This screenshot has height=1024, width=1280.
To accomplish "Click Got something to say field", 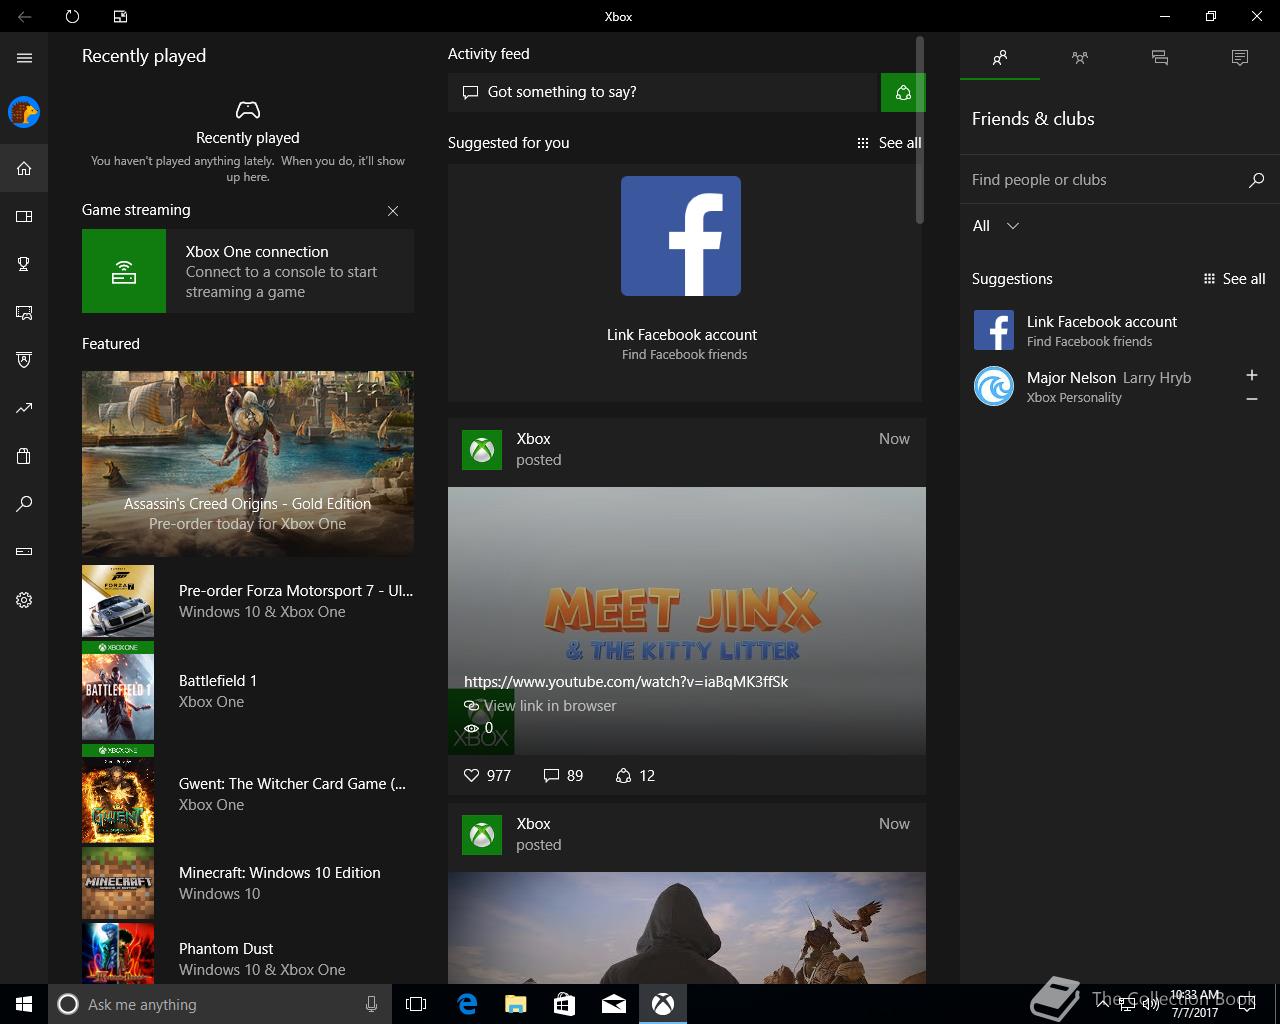I will 663,92.
